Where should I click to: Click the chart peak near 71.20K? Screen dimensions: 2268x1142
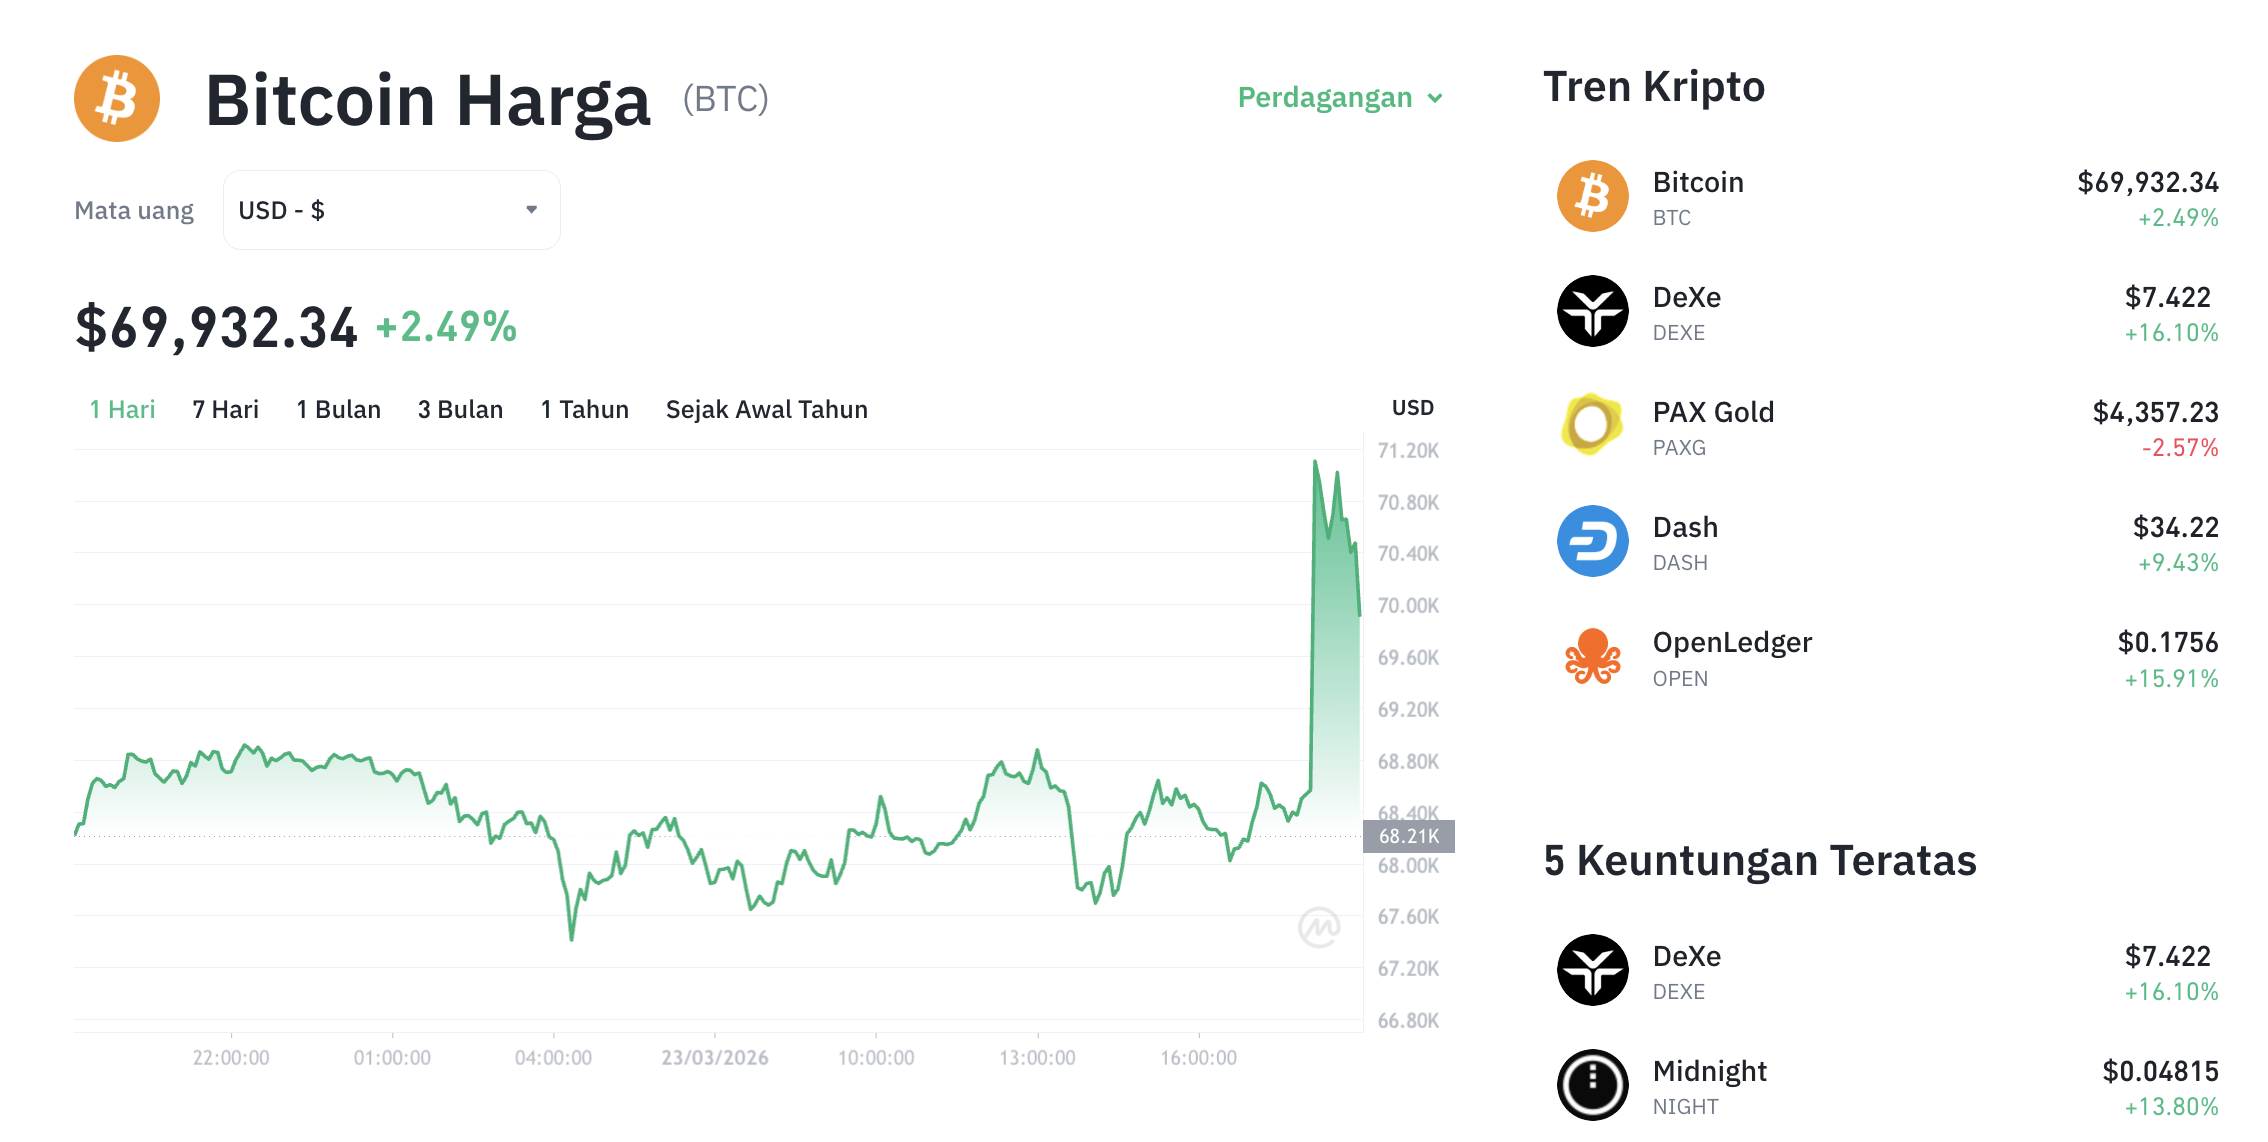click(x=1315, y=460)
